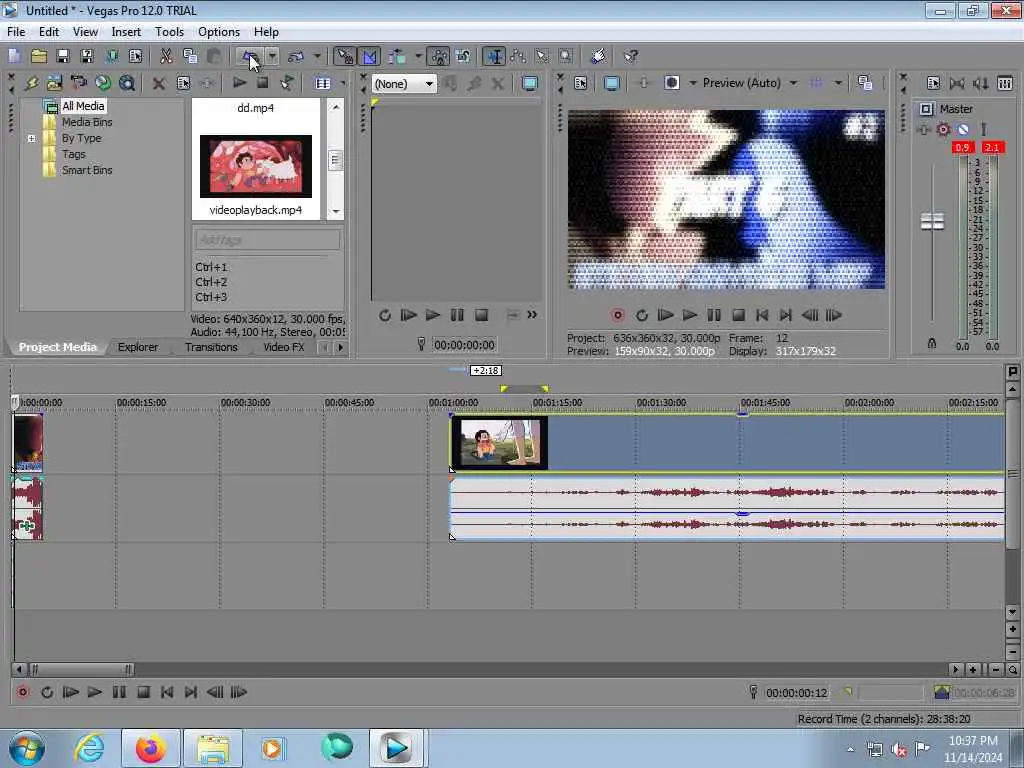Click the What's This help icon
The width and height of the screenshot is (1024, 768).
click(x=630, y=57)
